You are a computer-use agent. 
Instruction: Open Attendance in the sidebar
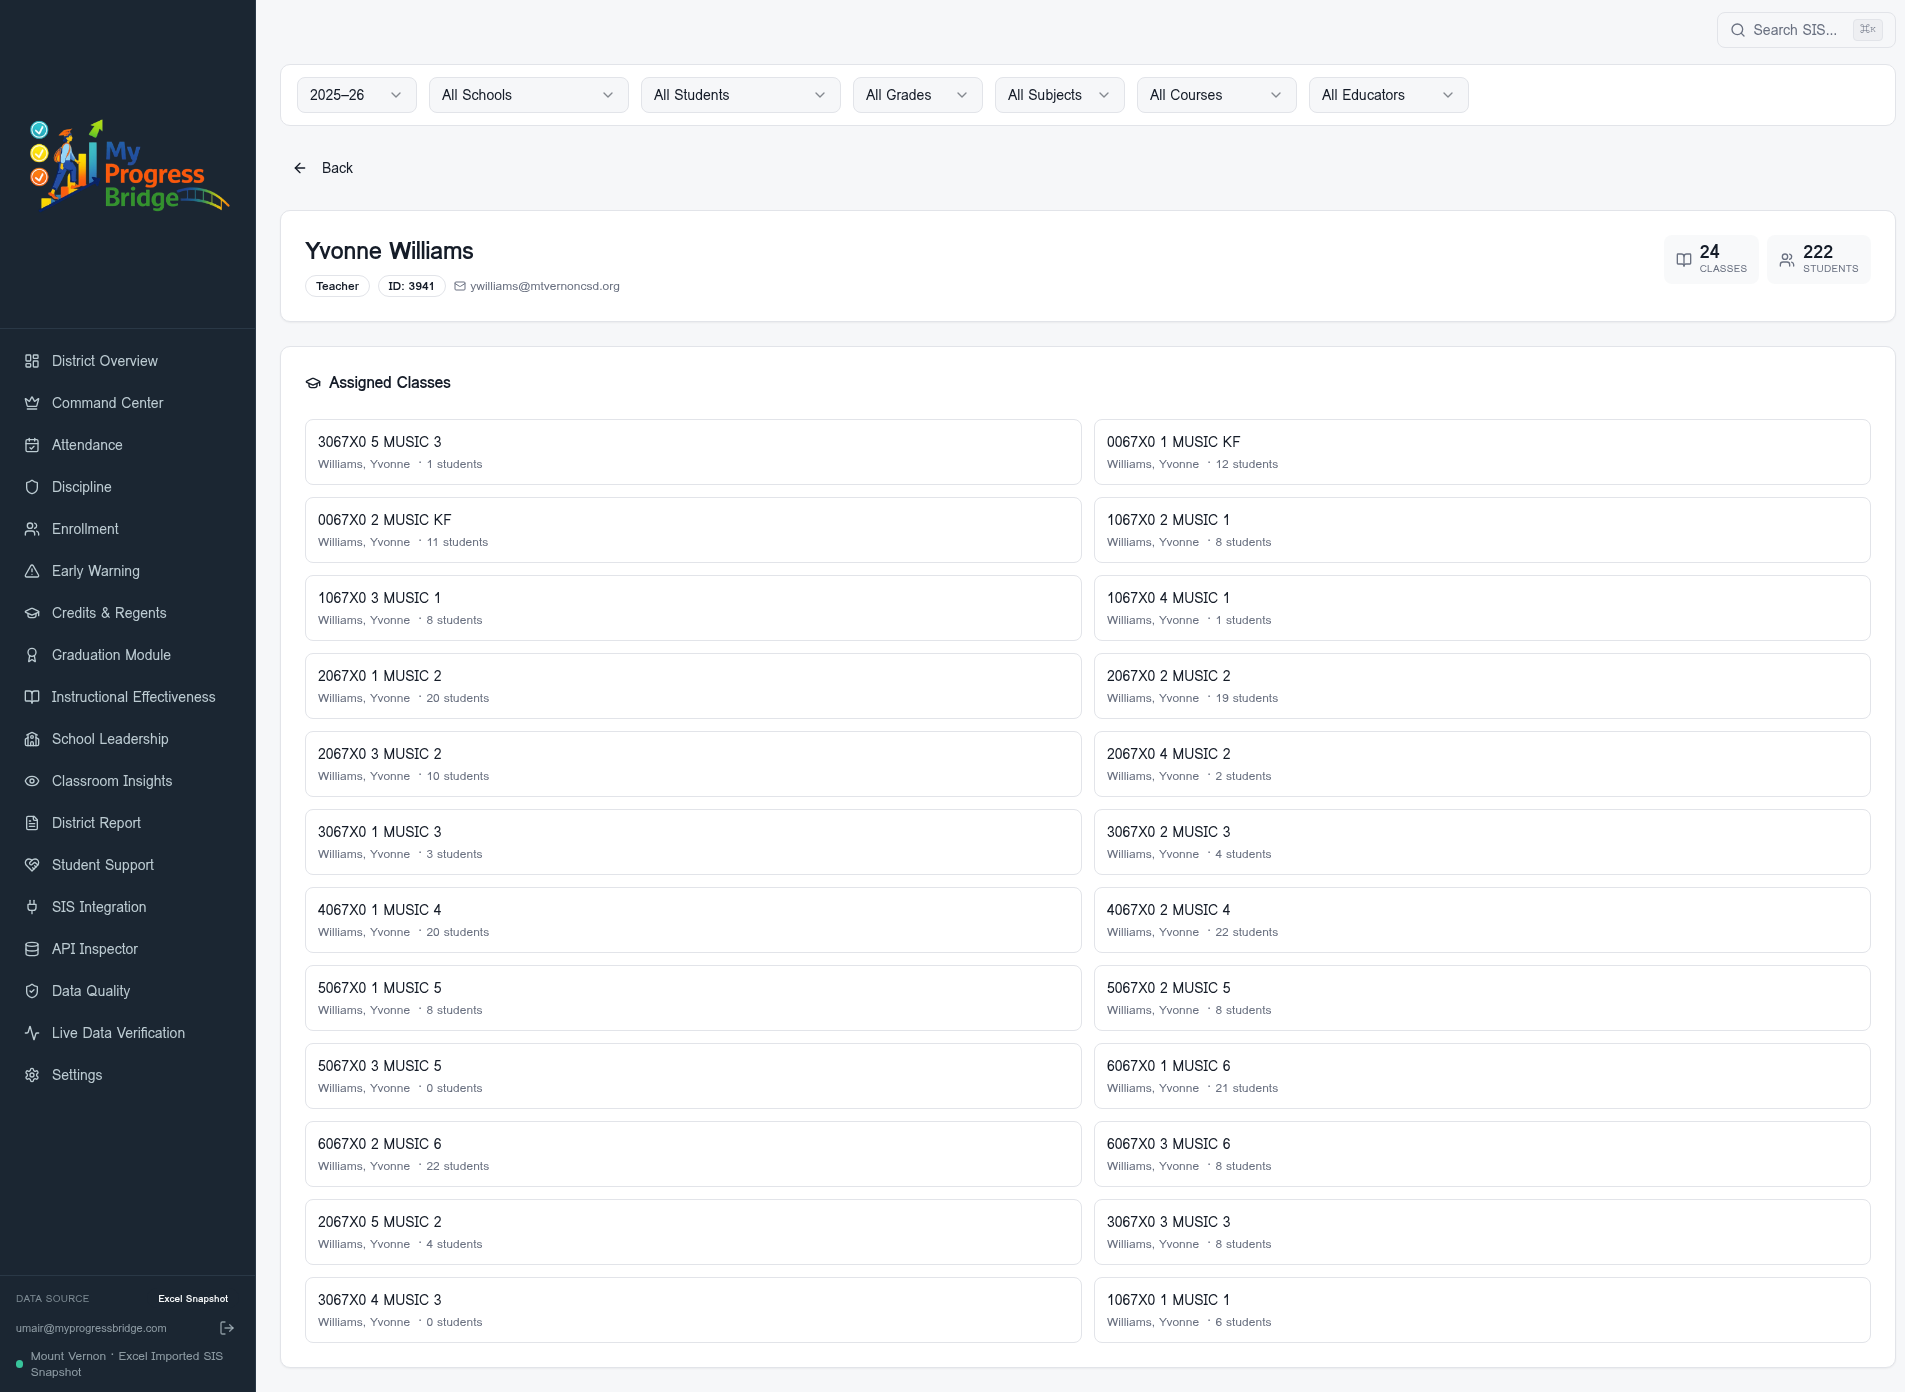click(x=128, y=445)
